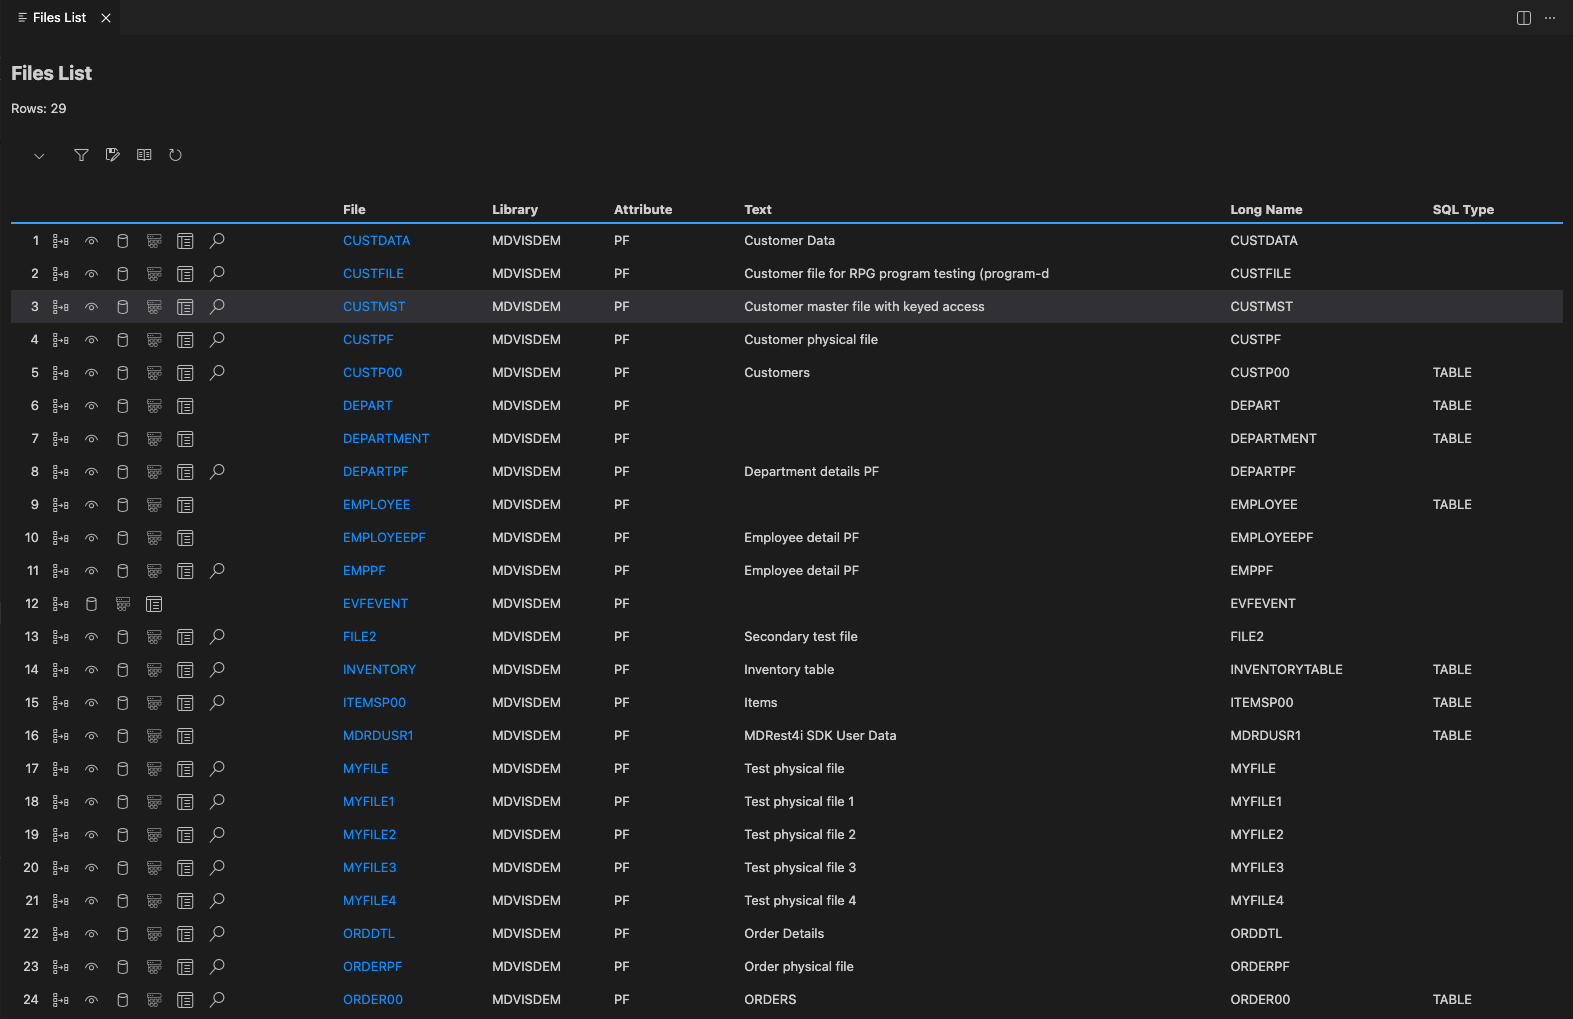Screen dimensions: 1573x1019
Task: Click the database cylinder icon for CUSTDATA
Action: tap(123, 241)
